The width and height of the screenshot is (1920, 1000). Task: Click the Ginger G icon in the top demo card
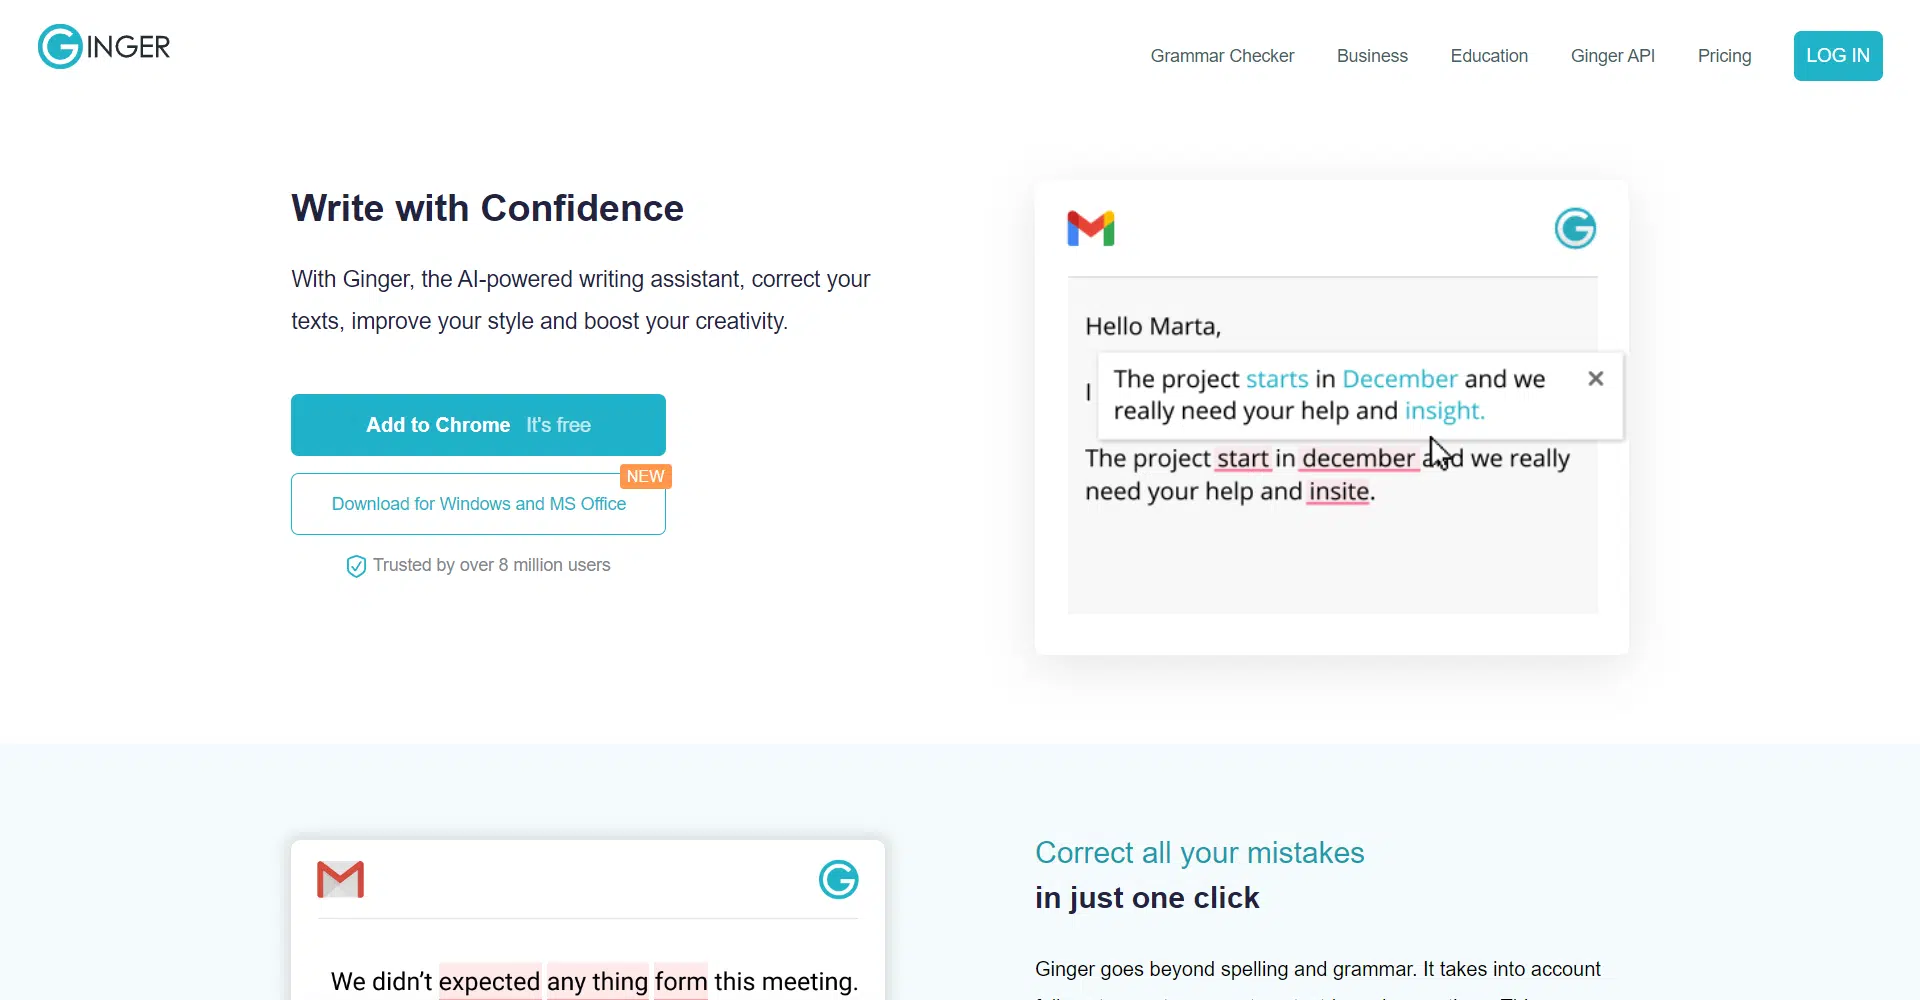coord(1575,229)
